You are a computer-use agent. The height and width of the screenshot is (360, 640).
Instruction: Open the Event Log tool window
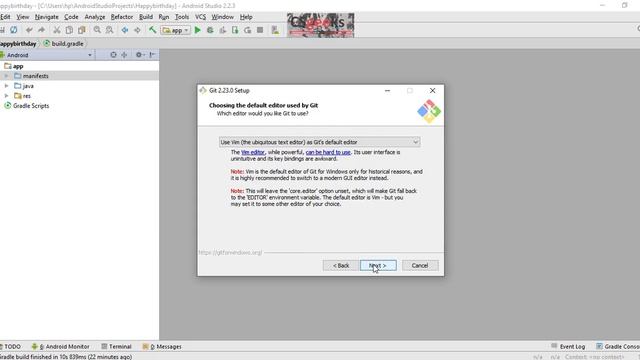click(568, 347)
